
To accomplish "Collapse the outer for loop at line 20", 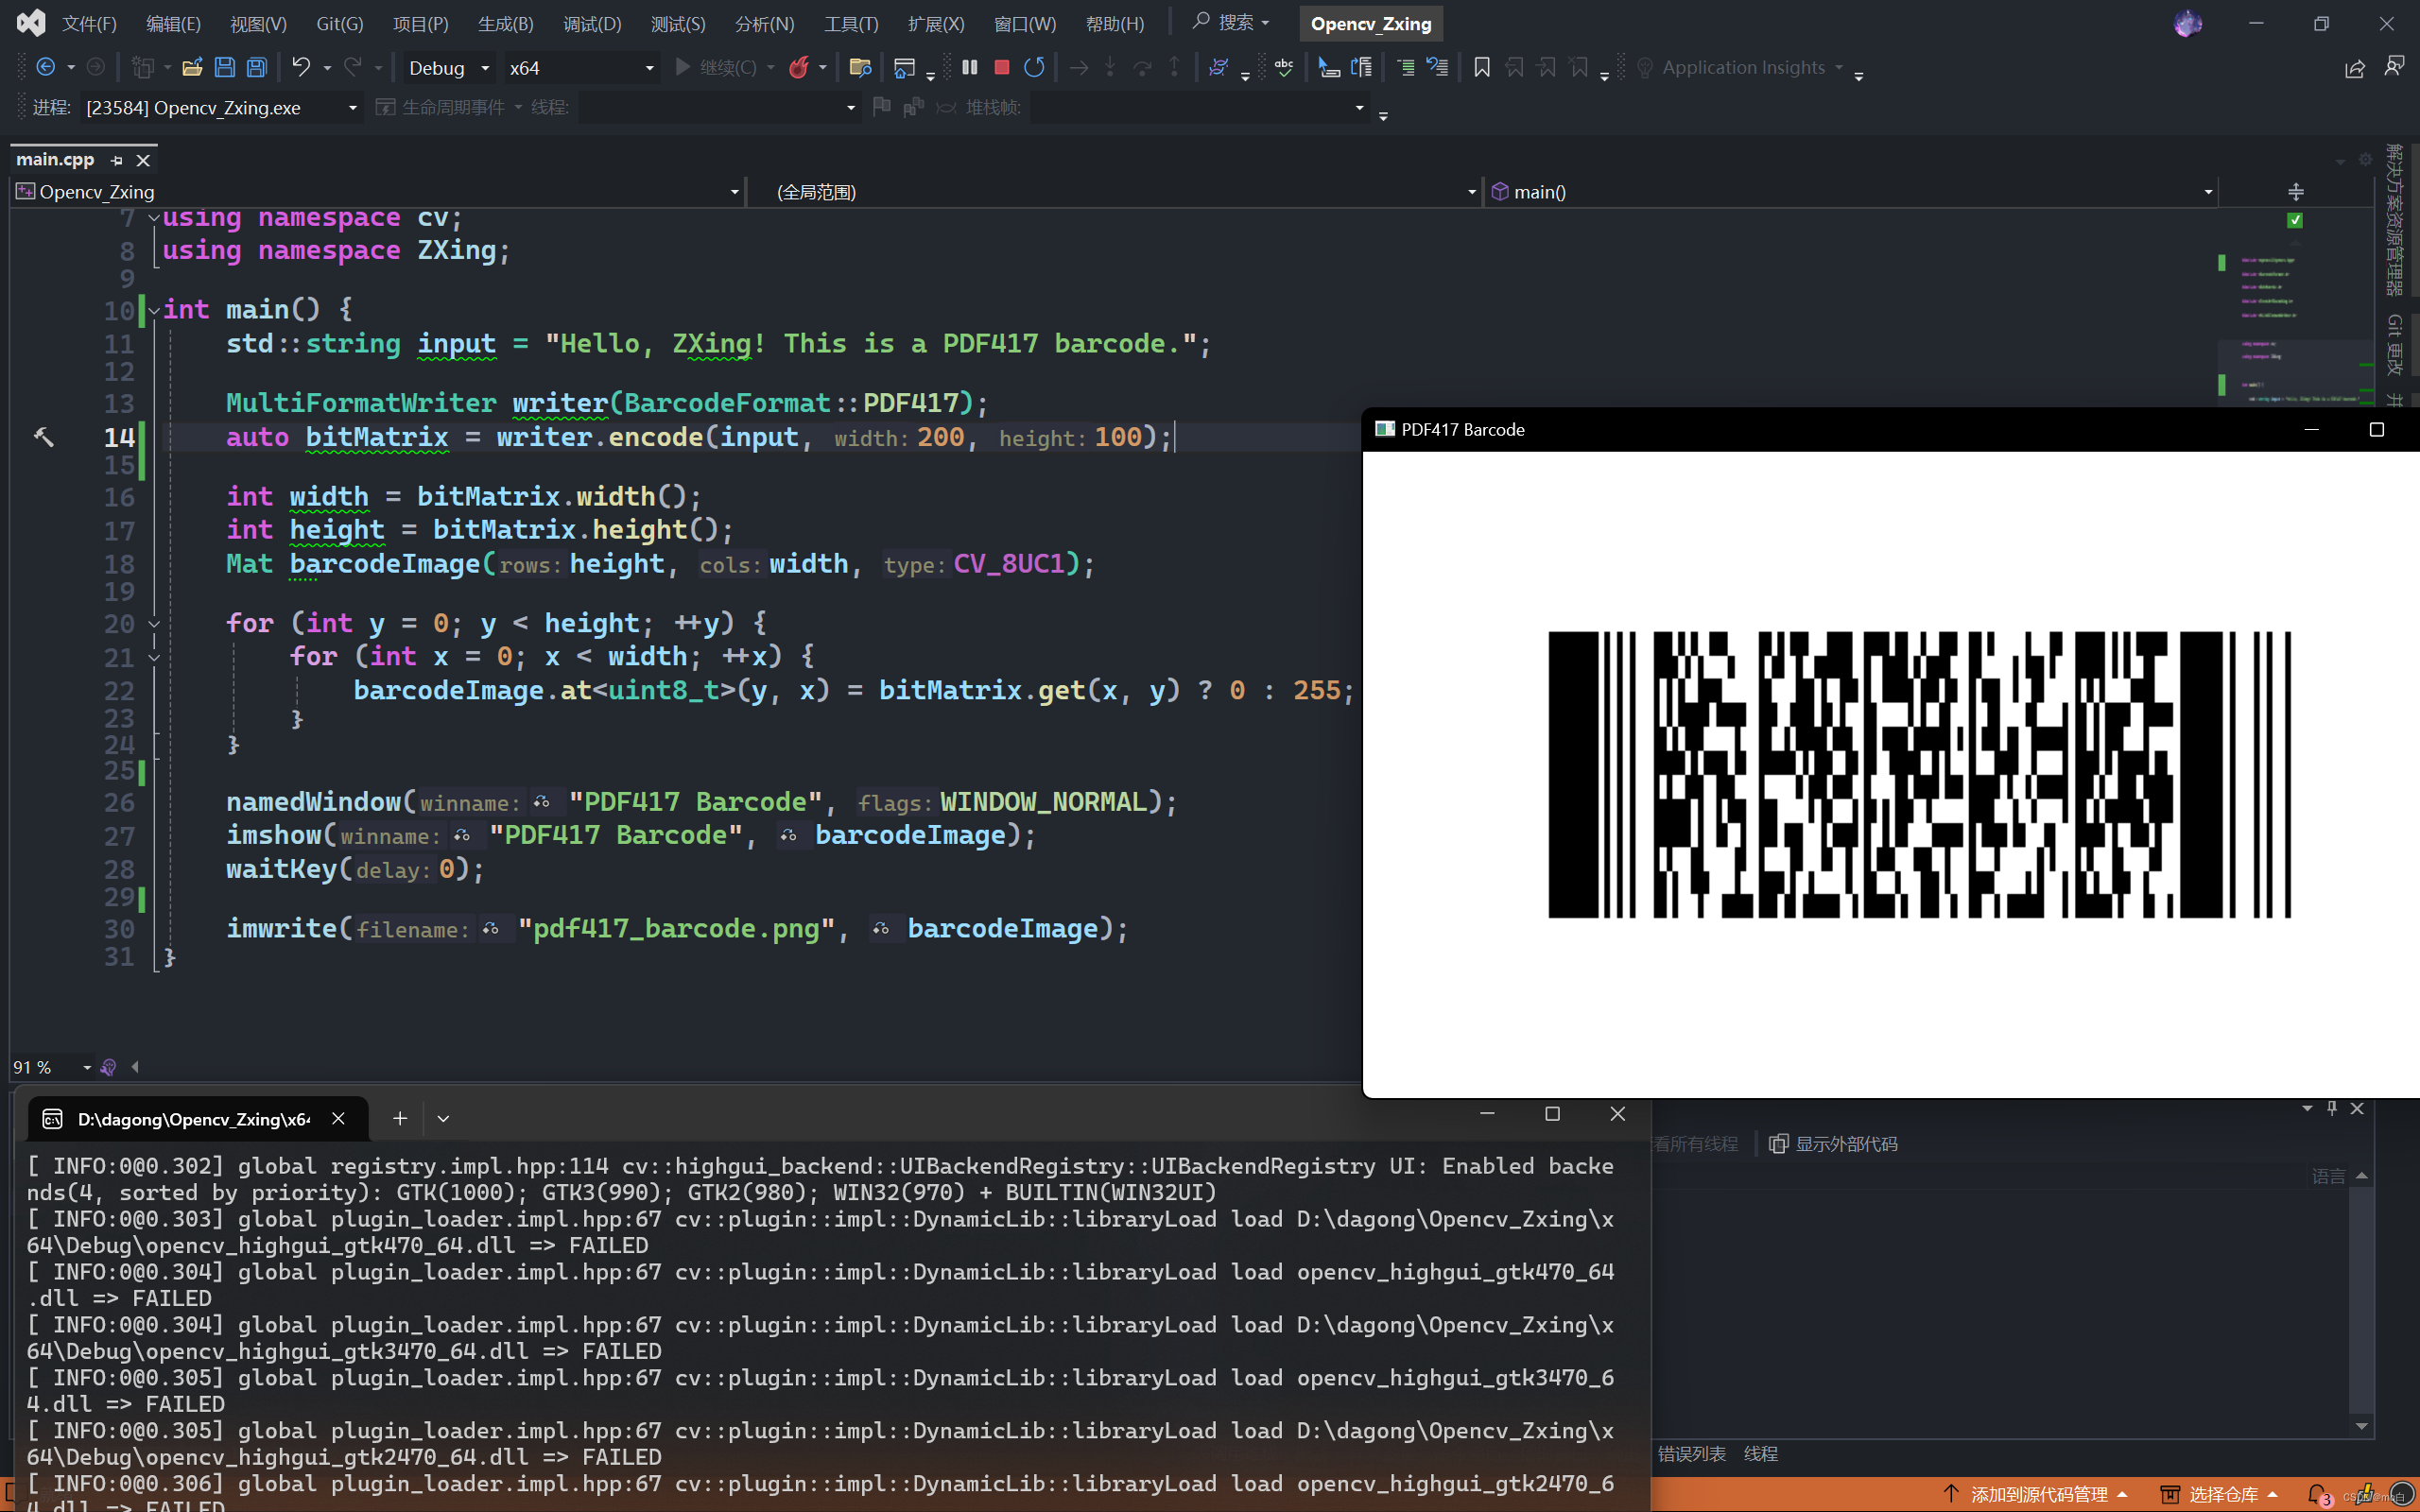I will click(154, 623).
